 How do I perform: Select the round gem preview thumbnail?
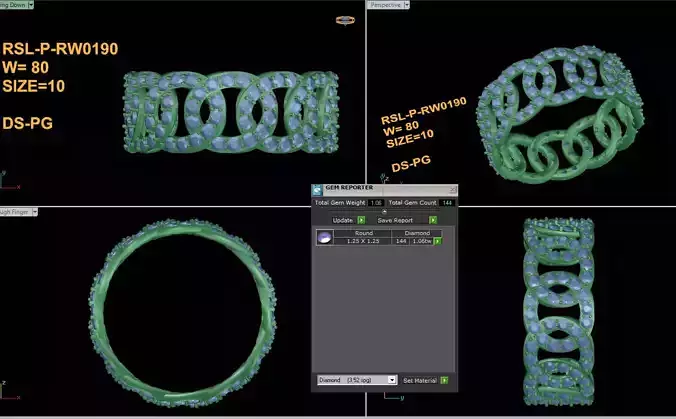[x=325, y=238]
